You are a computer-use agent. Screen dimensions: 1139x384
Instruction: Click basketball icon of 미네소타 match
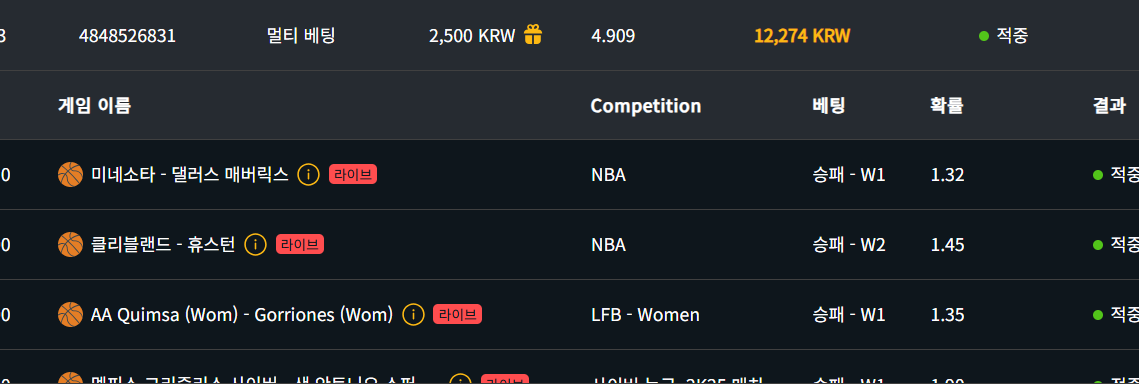(x=70, y=175)
